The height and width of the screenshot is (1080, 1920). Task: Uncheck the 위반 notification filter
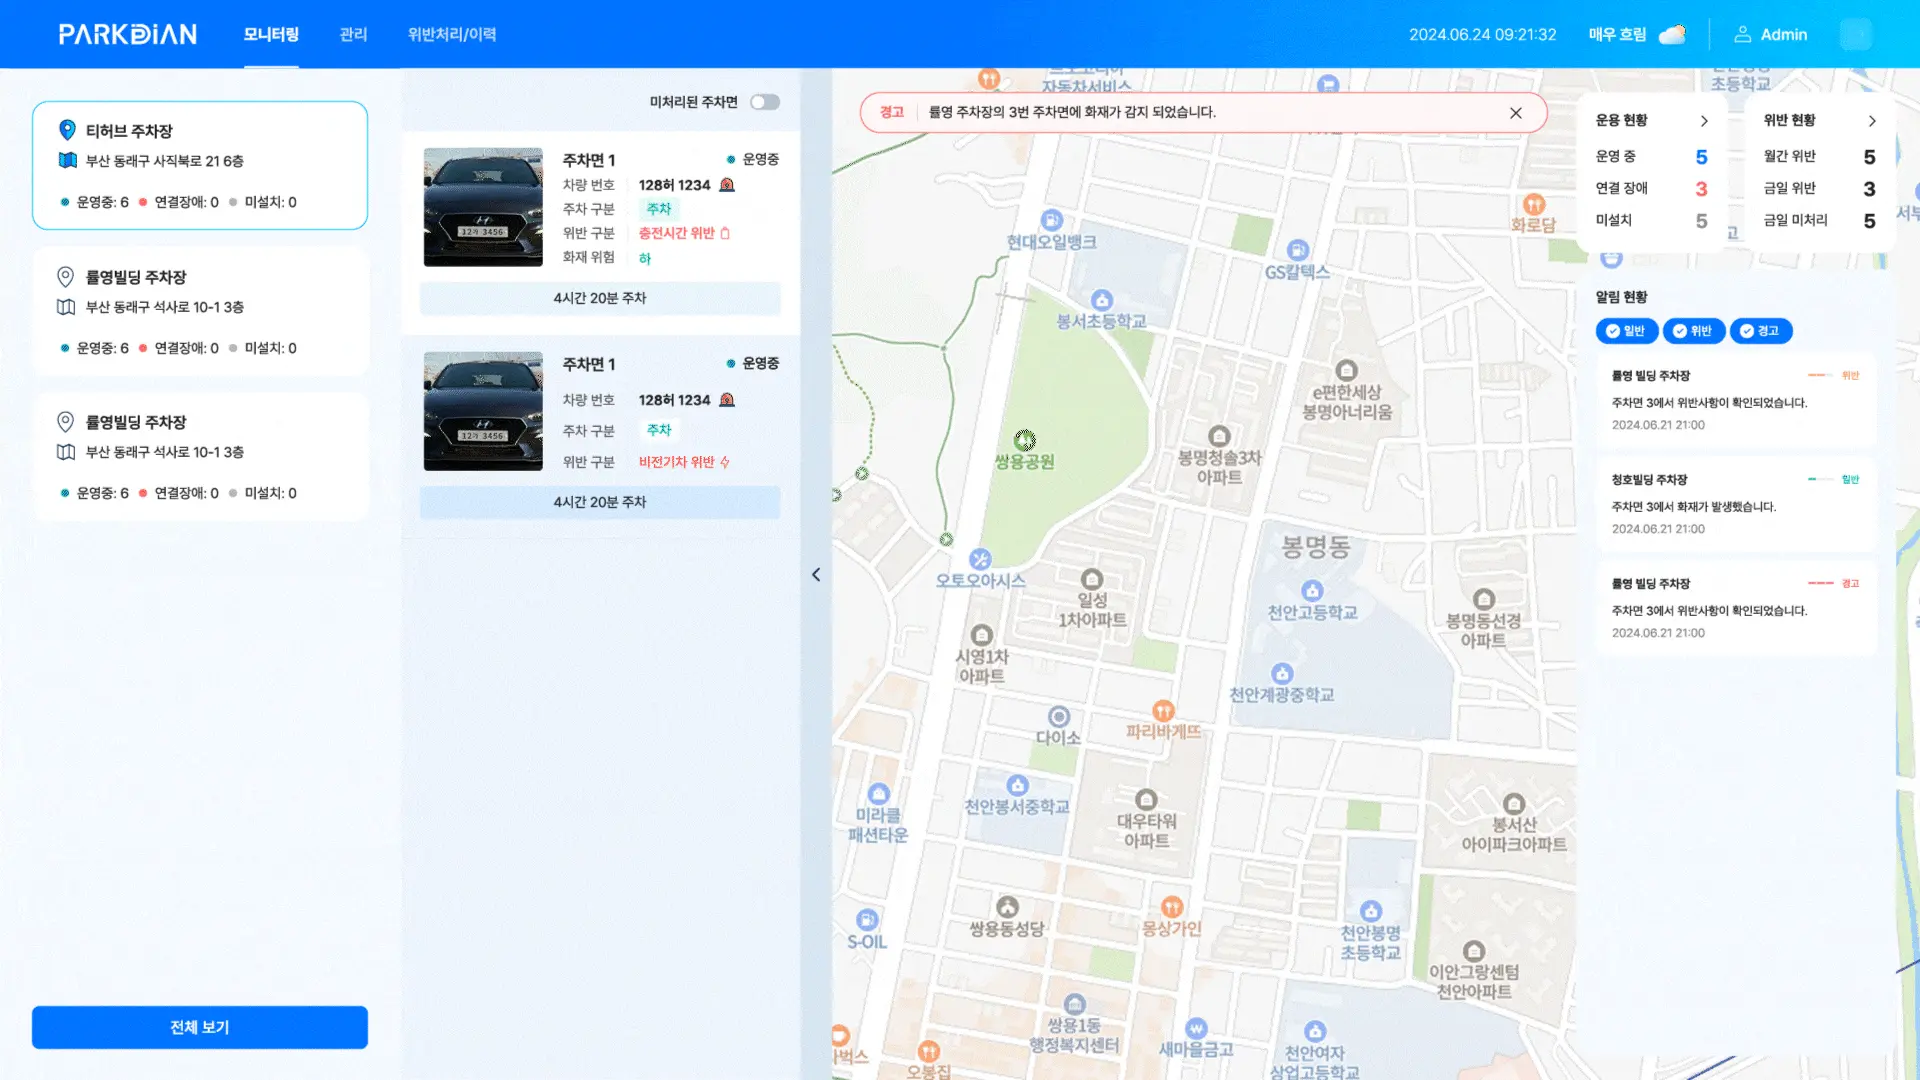[1694, 331]
